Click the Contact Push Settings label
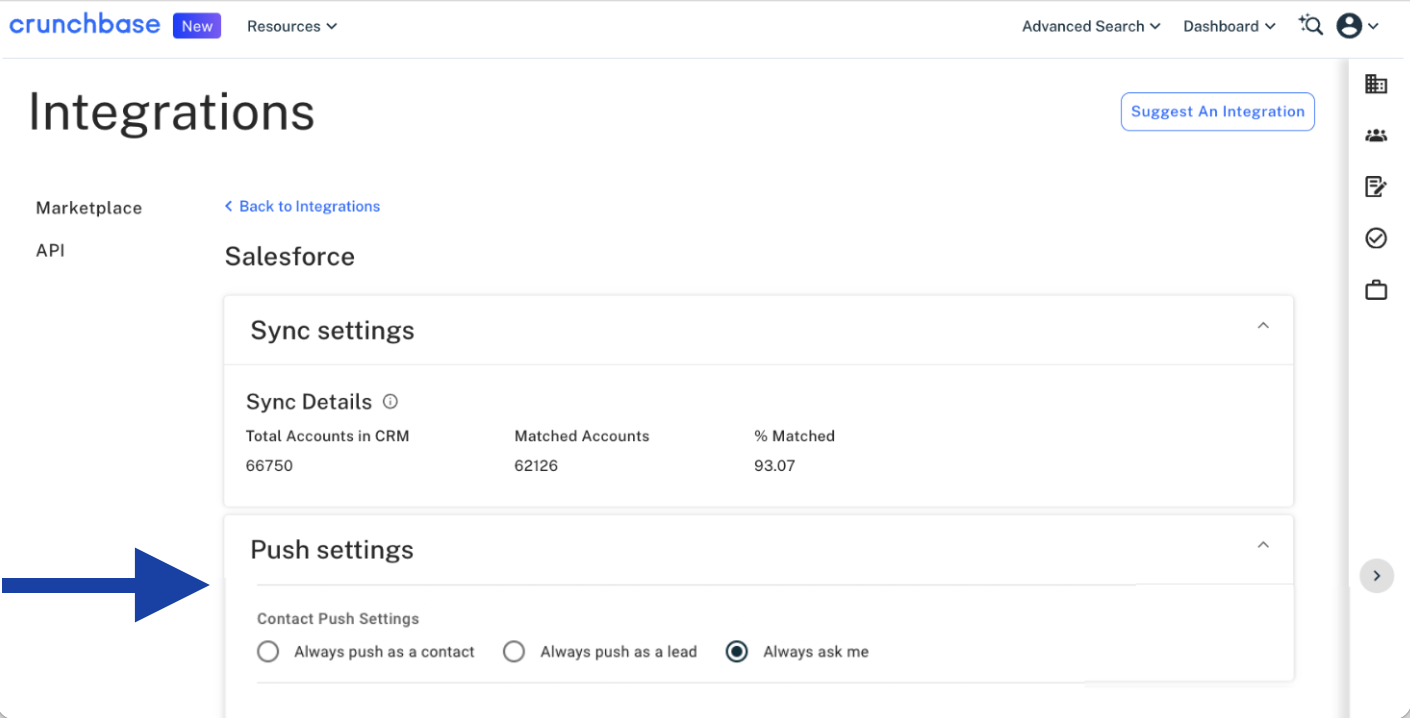Image resolution: width=1410 pixels, height=718 pixels. pos(338,619)
